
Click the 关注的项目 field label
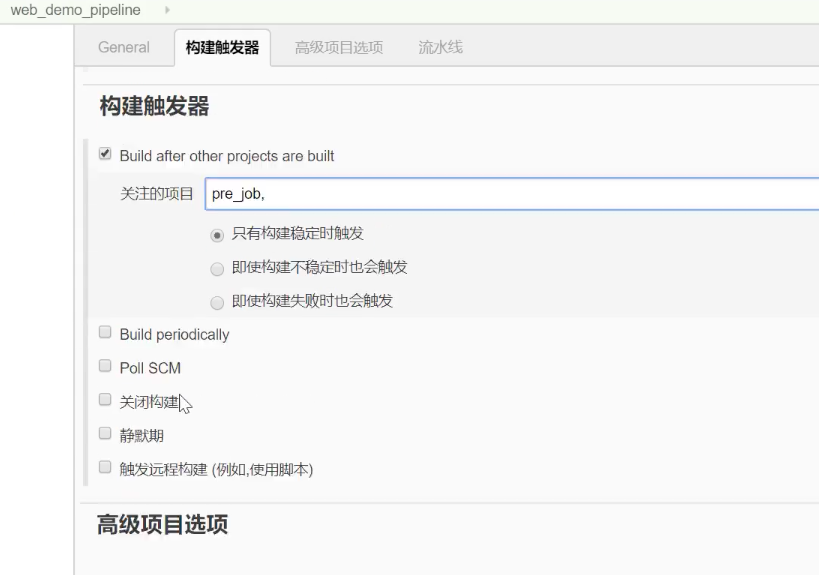point(157,194)
